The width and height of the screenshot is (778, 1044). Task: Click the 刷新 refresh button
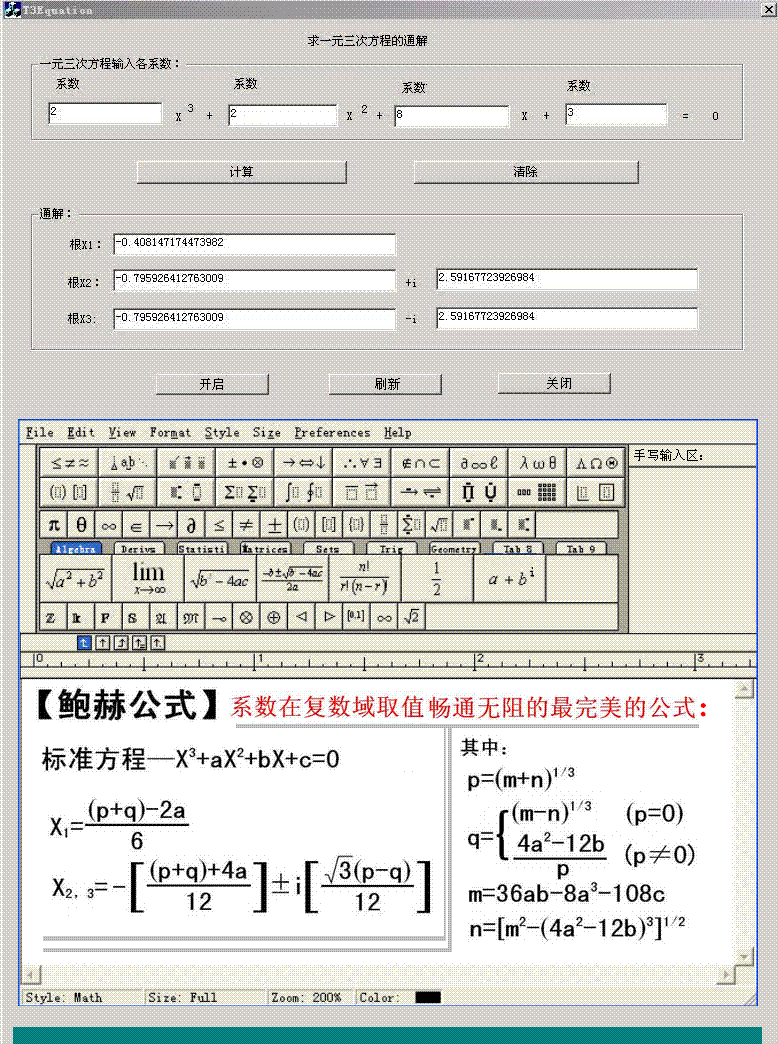(386, 384)
